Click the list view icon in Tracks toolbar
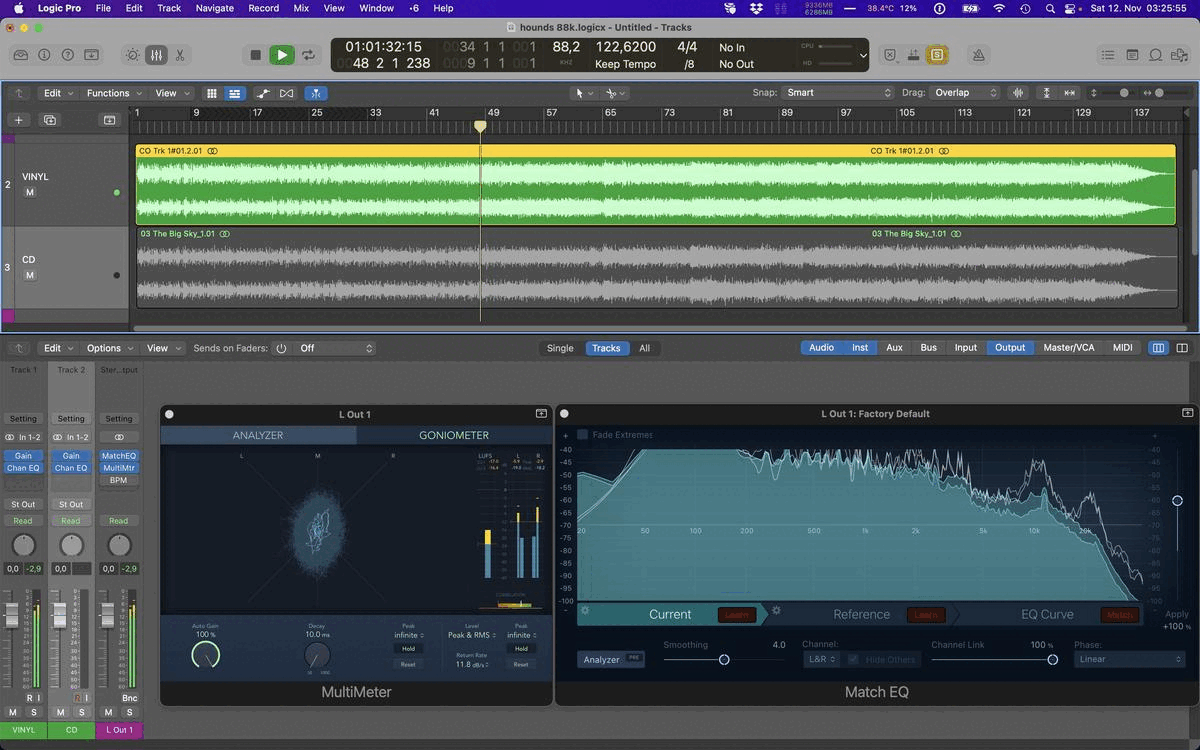 pos(235,93)
